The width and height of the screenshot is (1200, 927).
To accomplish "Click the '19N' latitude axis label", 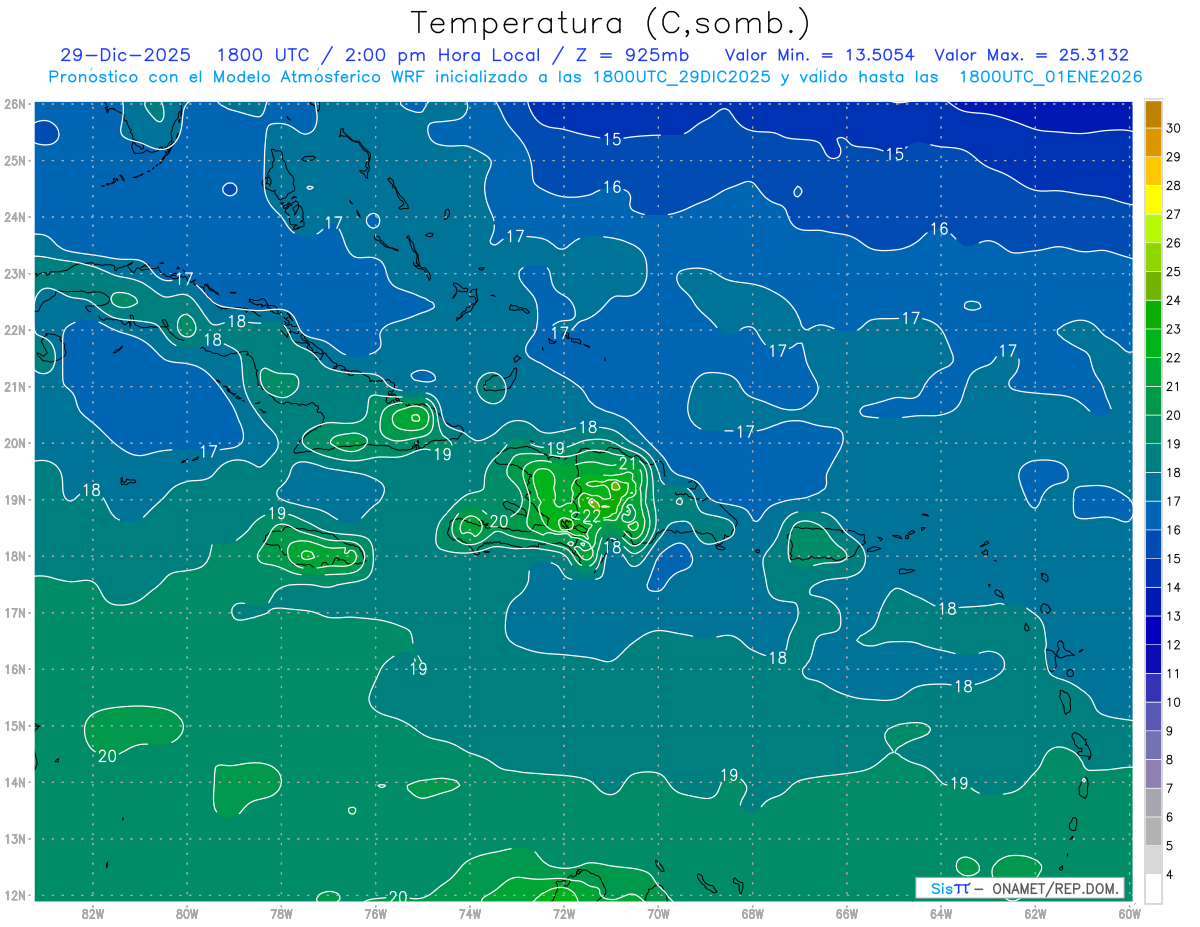I will 14,499.
